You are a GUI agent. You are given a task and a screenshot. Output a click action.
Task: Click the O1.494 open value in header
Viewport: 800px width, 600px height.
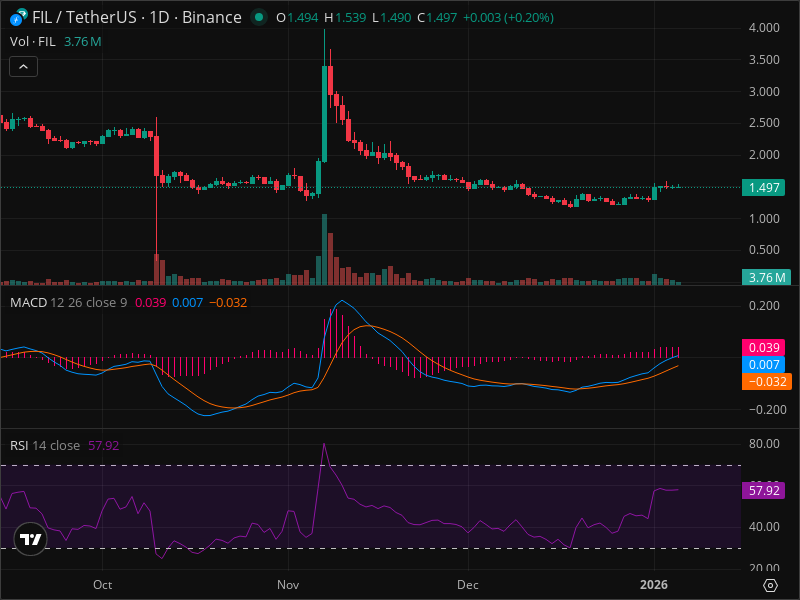pos(297,18)
